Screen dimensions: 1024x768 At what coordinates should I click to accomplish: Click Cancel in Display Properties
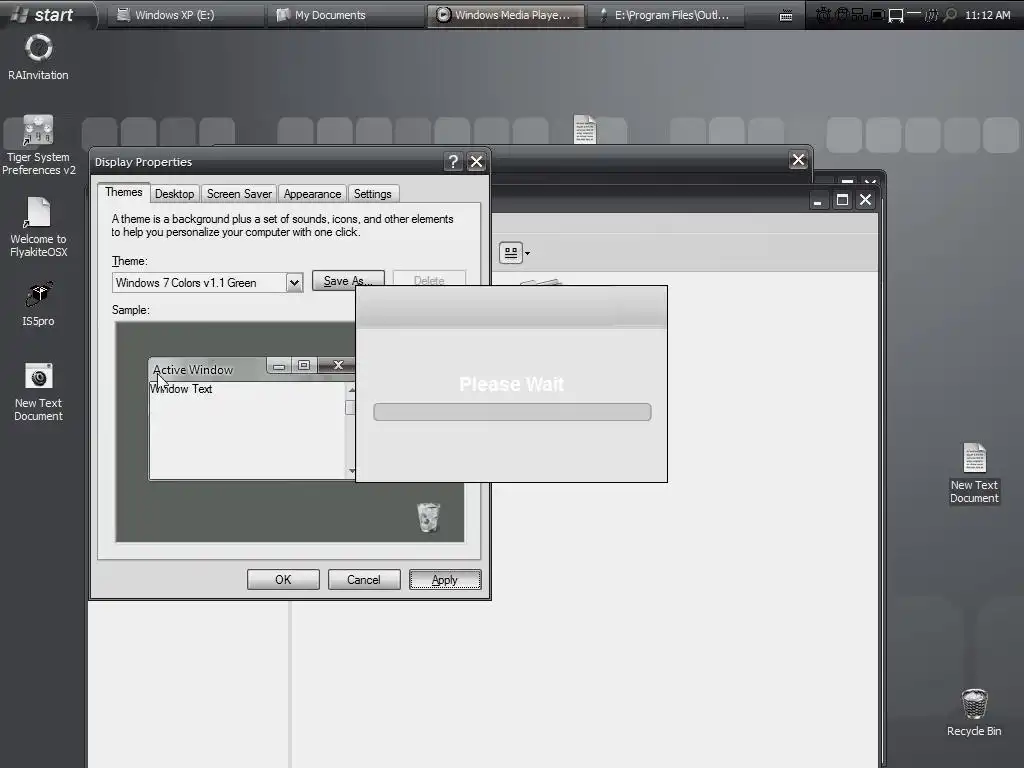point(364,579)
